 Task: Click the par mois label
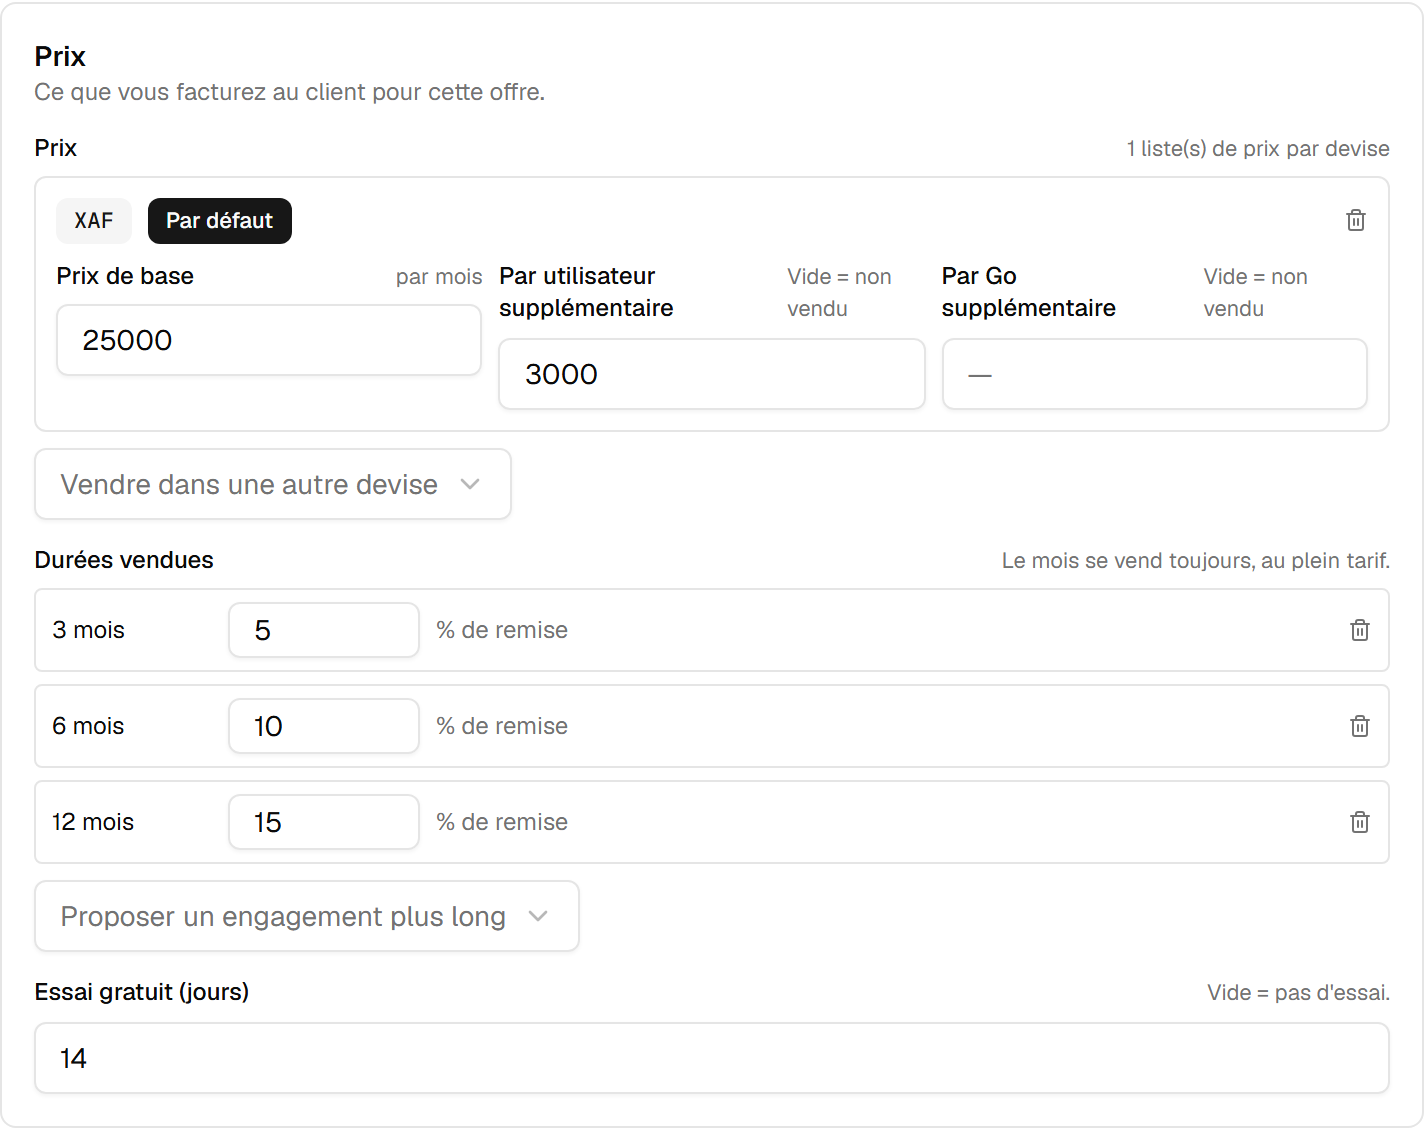pyautogui.click(x=439, y=277)
